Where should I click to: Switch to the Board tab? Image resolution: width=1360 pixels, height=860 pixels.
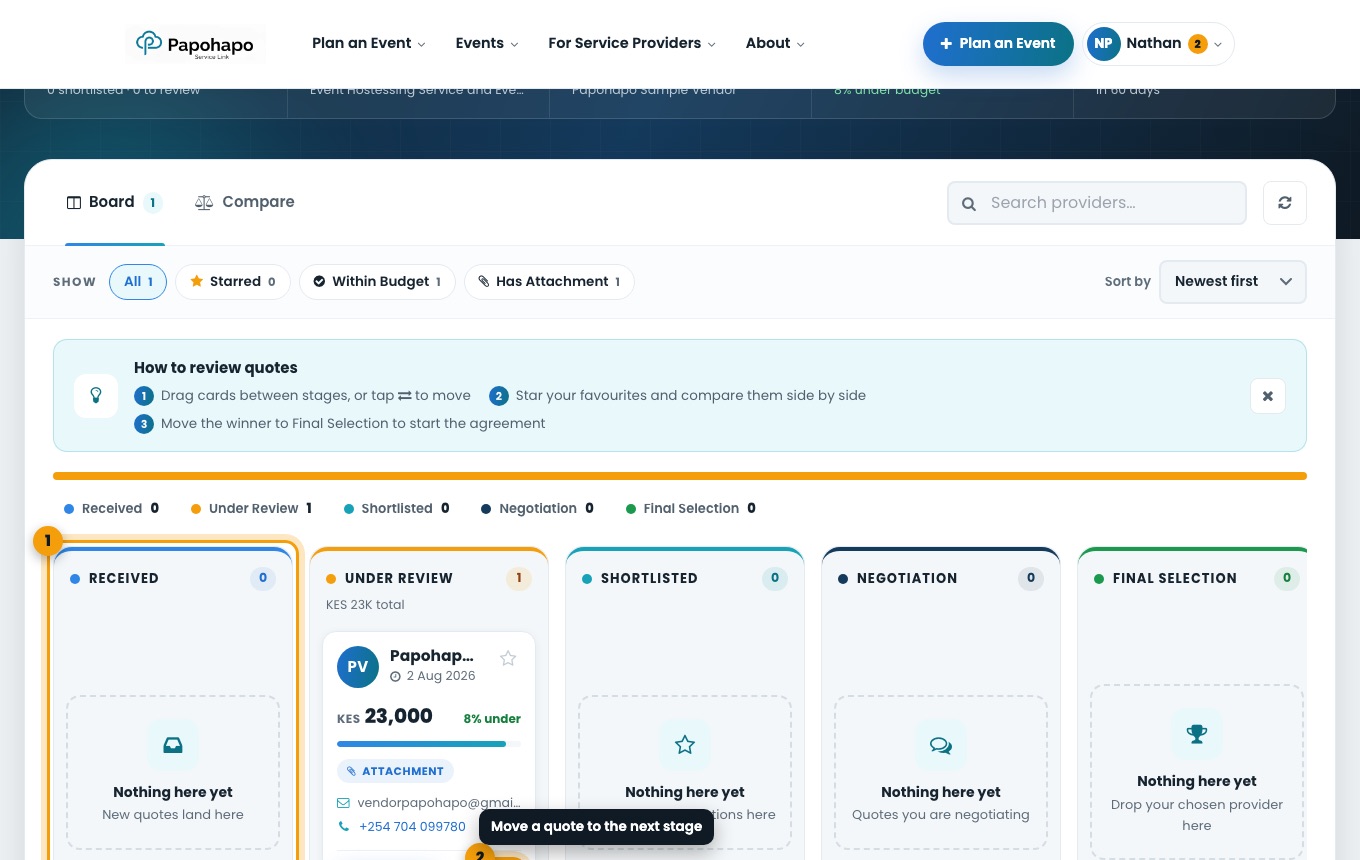pyautogui.click(x=114, y=202)
